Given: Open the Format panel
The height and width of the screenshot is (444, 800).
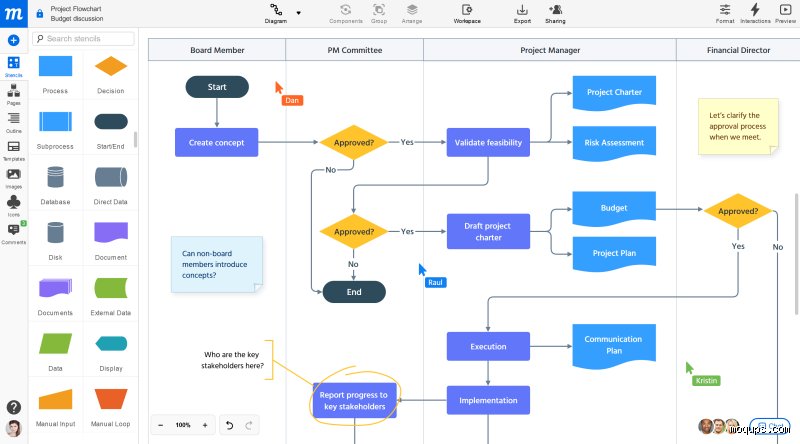Looking at the screenshot, I should (725, 14).
